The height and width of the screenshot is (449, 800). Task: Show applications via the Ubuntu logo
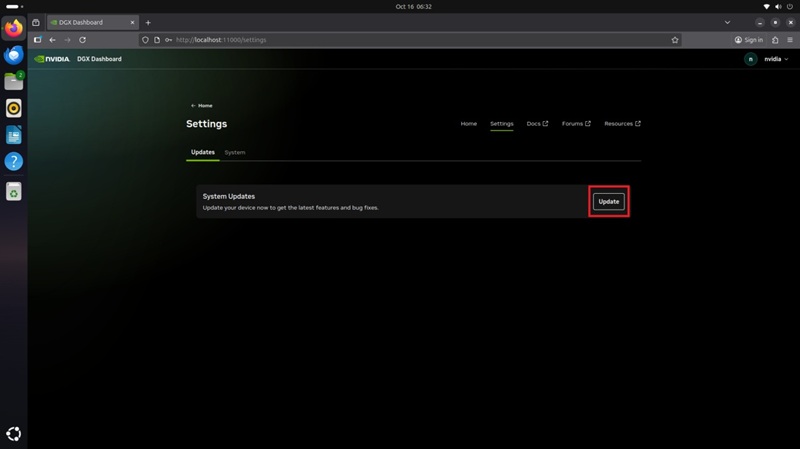14,434
